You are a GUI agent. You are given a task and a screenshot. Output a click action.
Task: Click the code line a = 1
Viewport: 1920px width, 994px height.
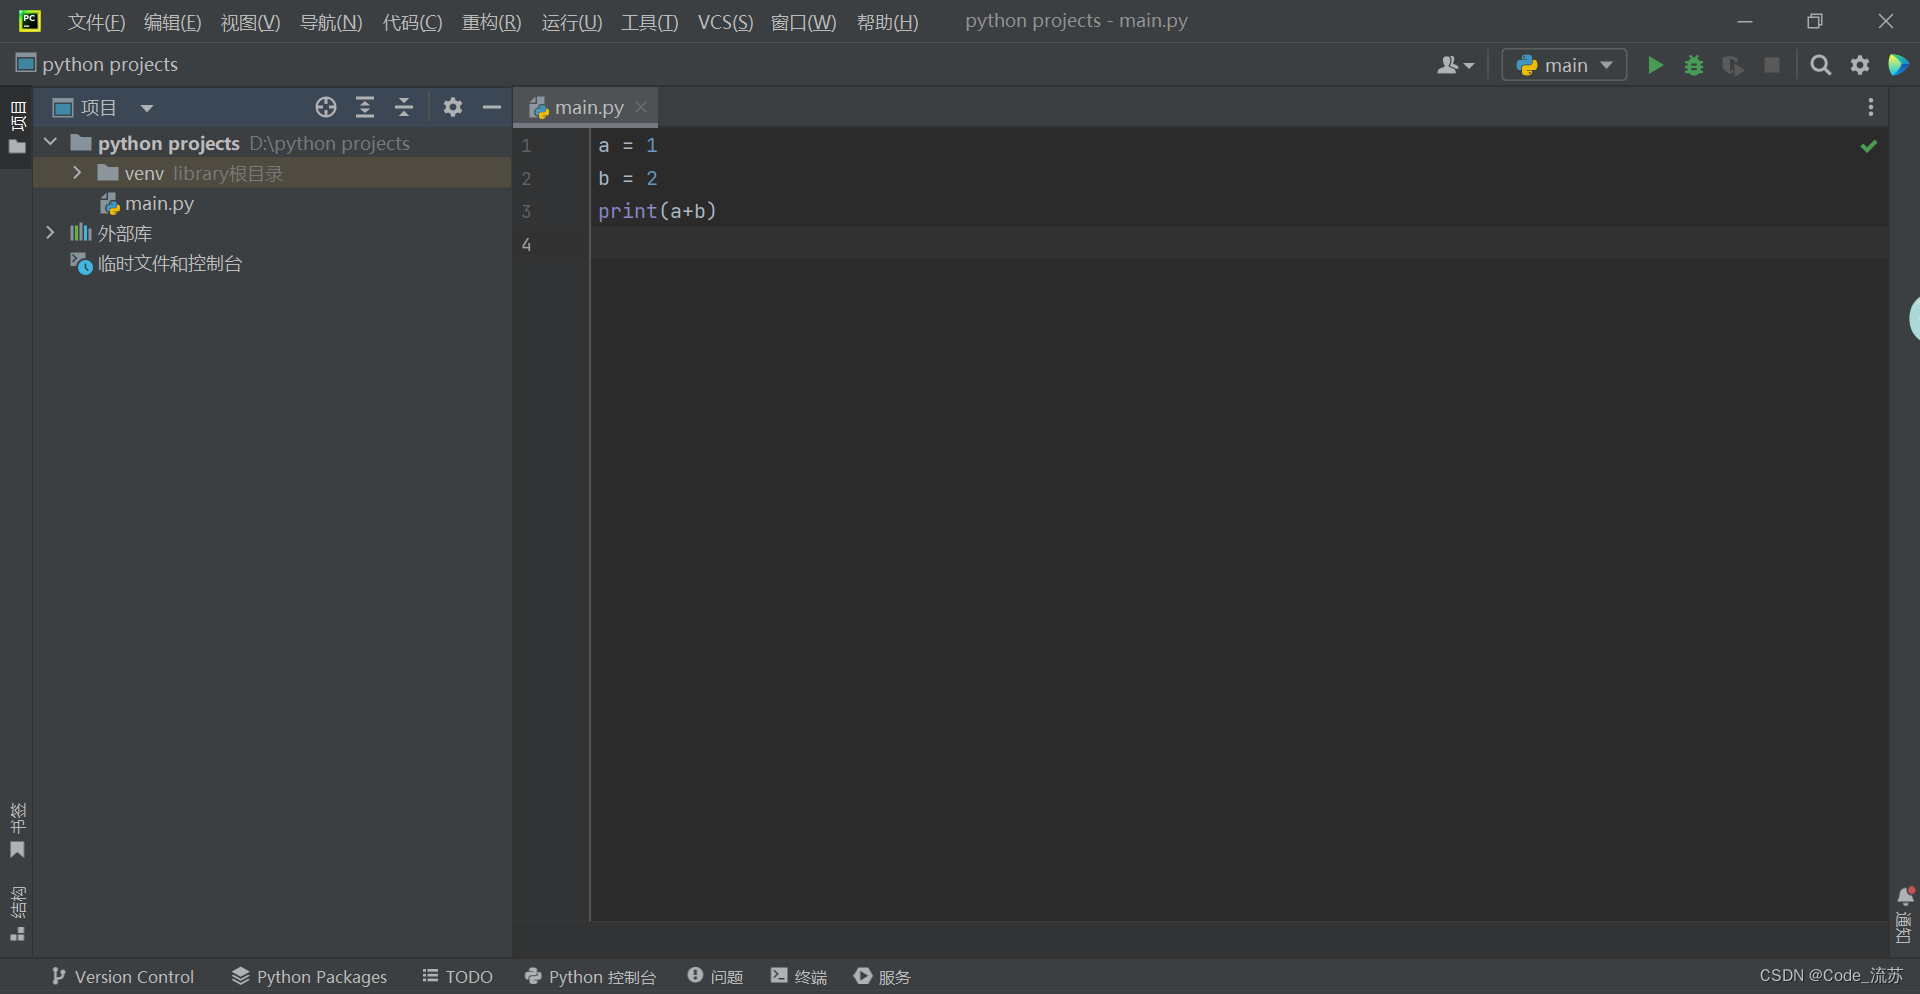coord(628,146)
